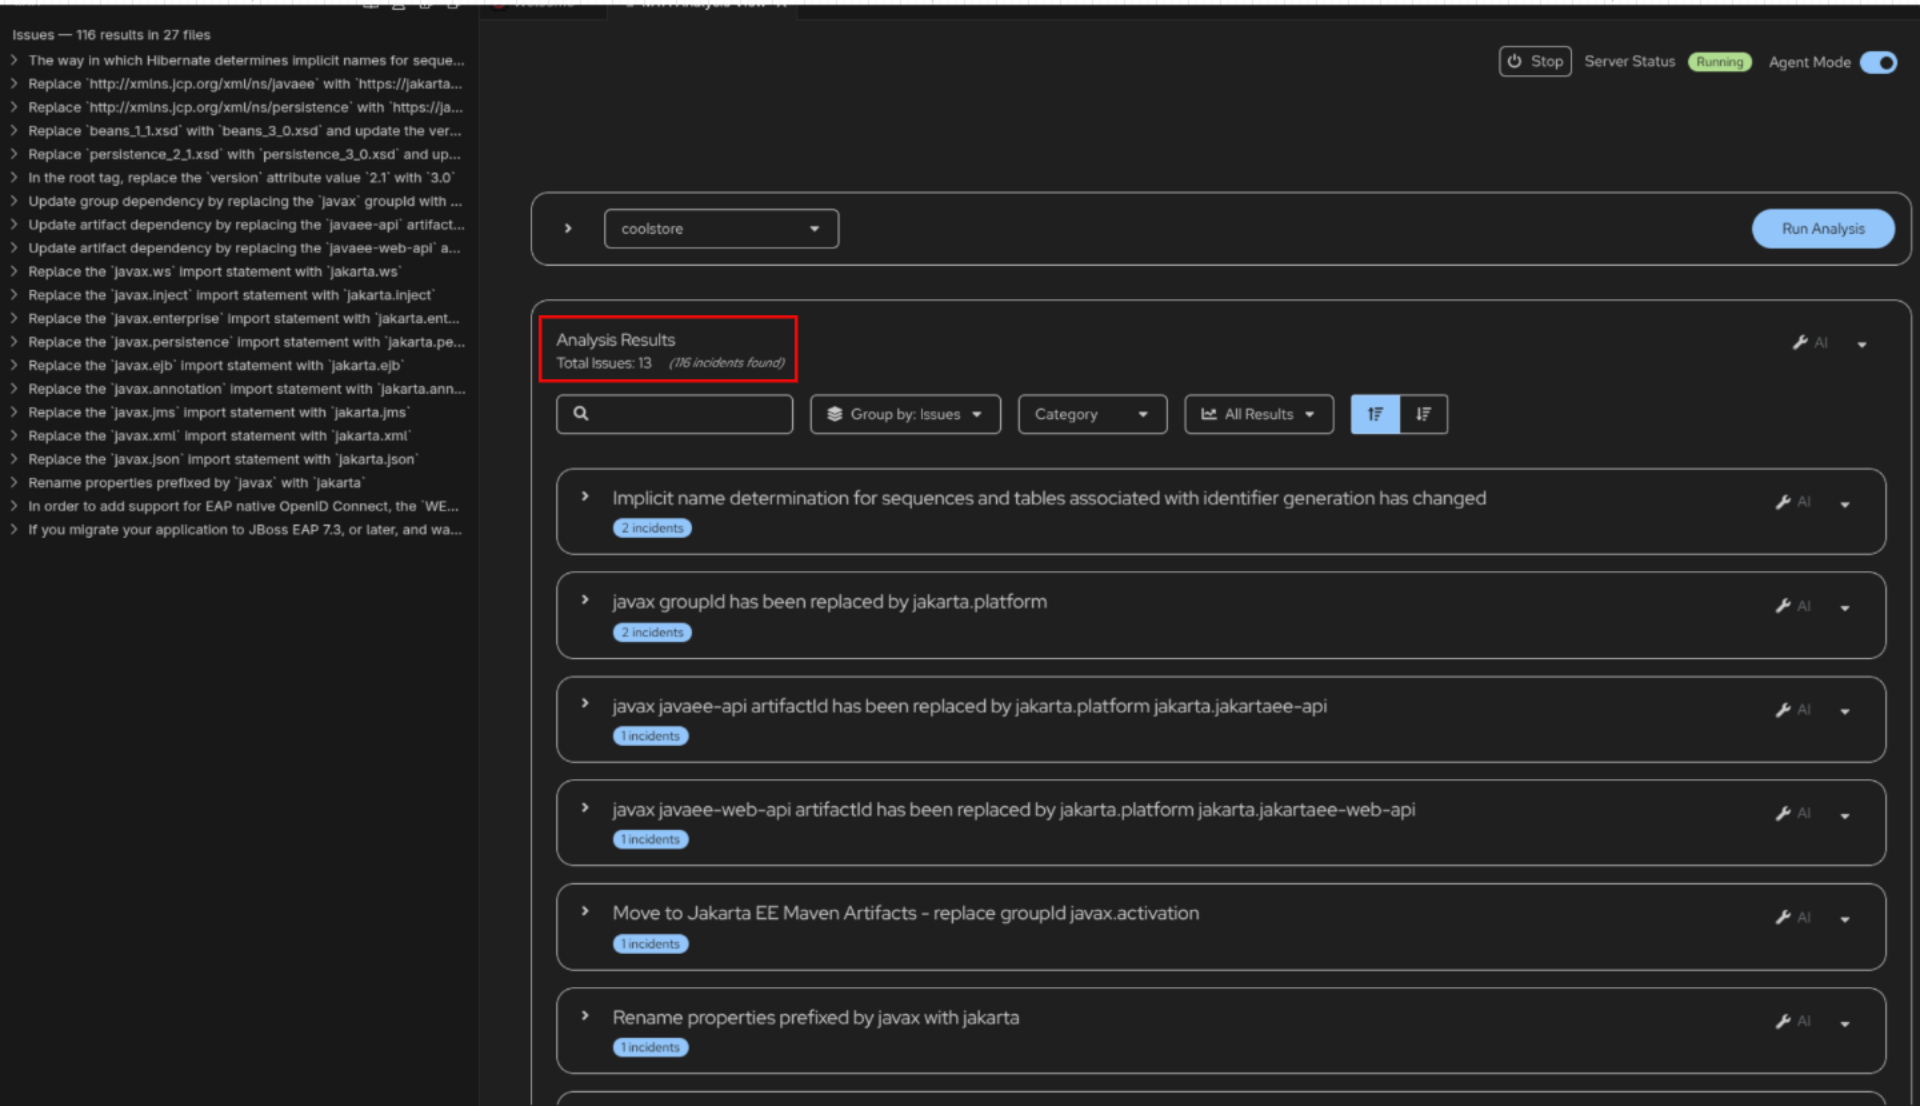Click the ascending sort icon button
This screenshot has height=1106, width=1920.
[1375, 414]
